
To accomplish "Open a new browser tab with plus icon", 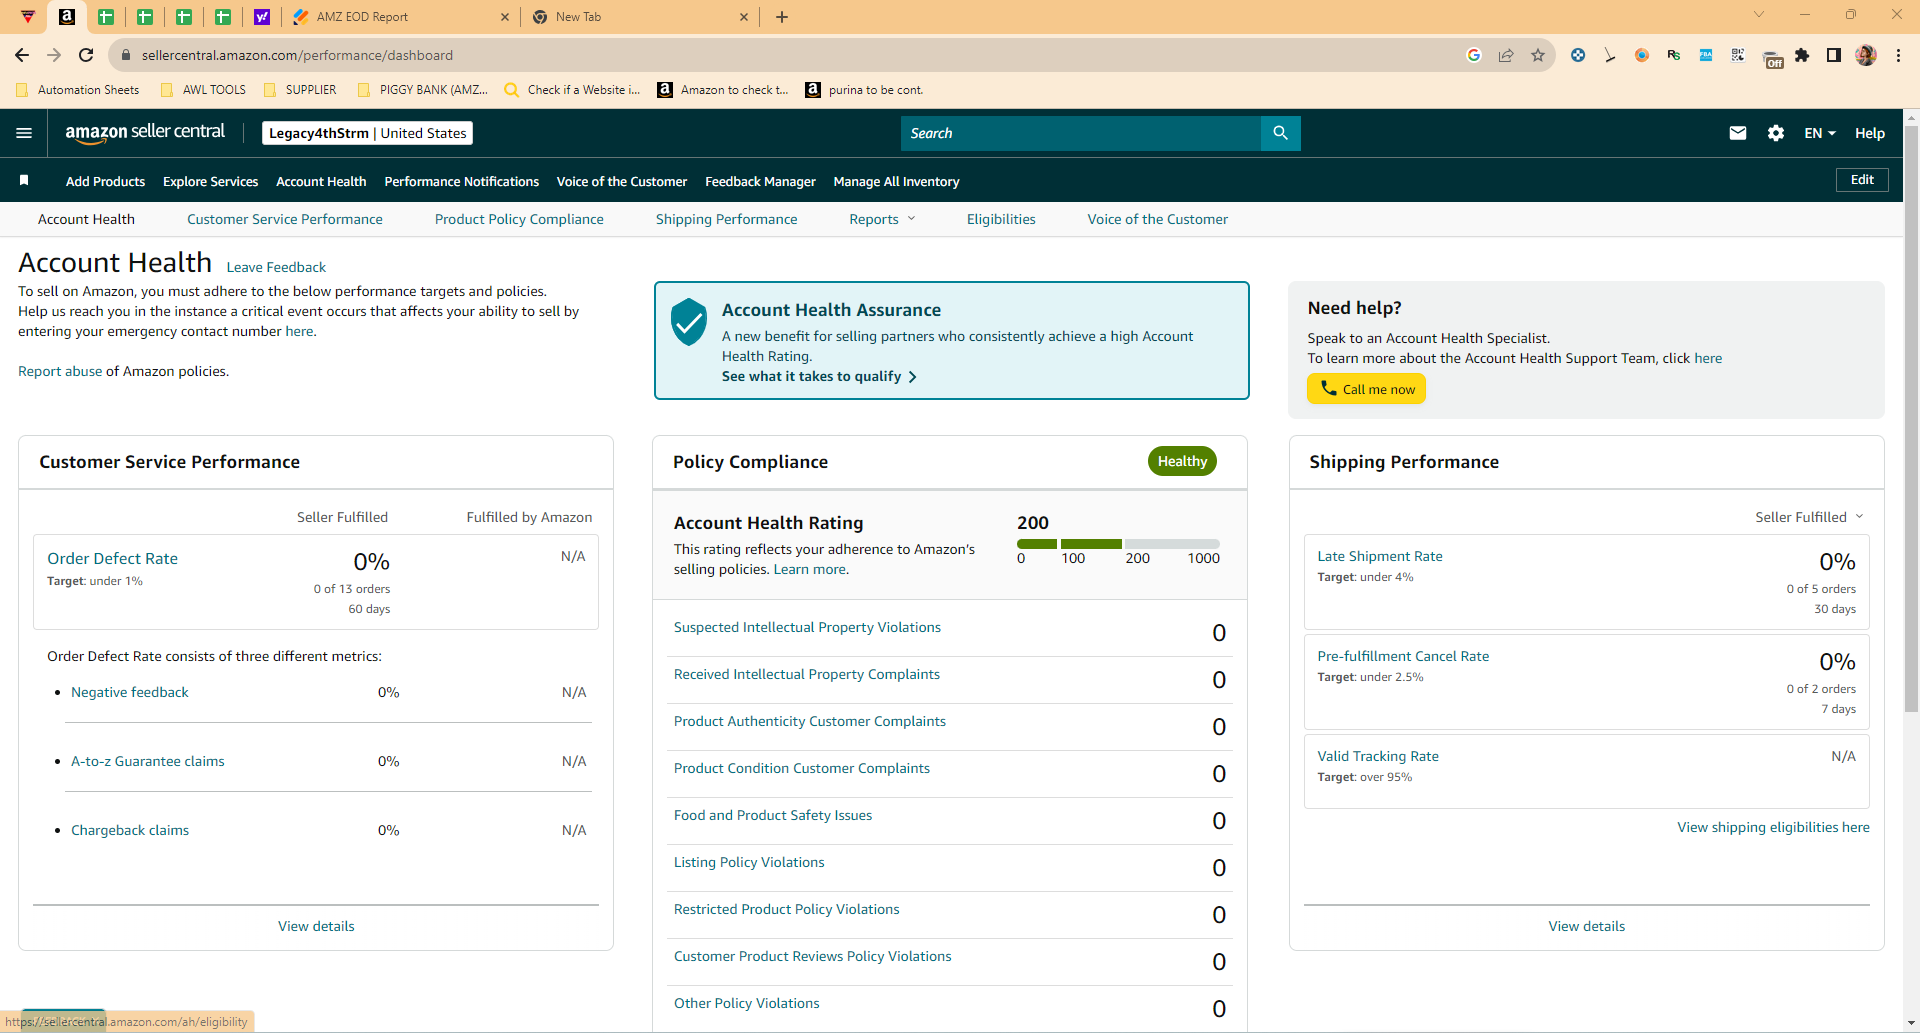I will pyautogui.click(x=782, y=17).
